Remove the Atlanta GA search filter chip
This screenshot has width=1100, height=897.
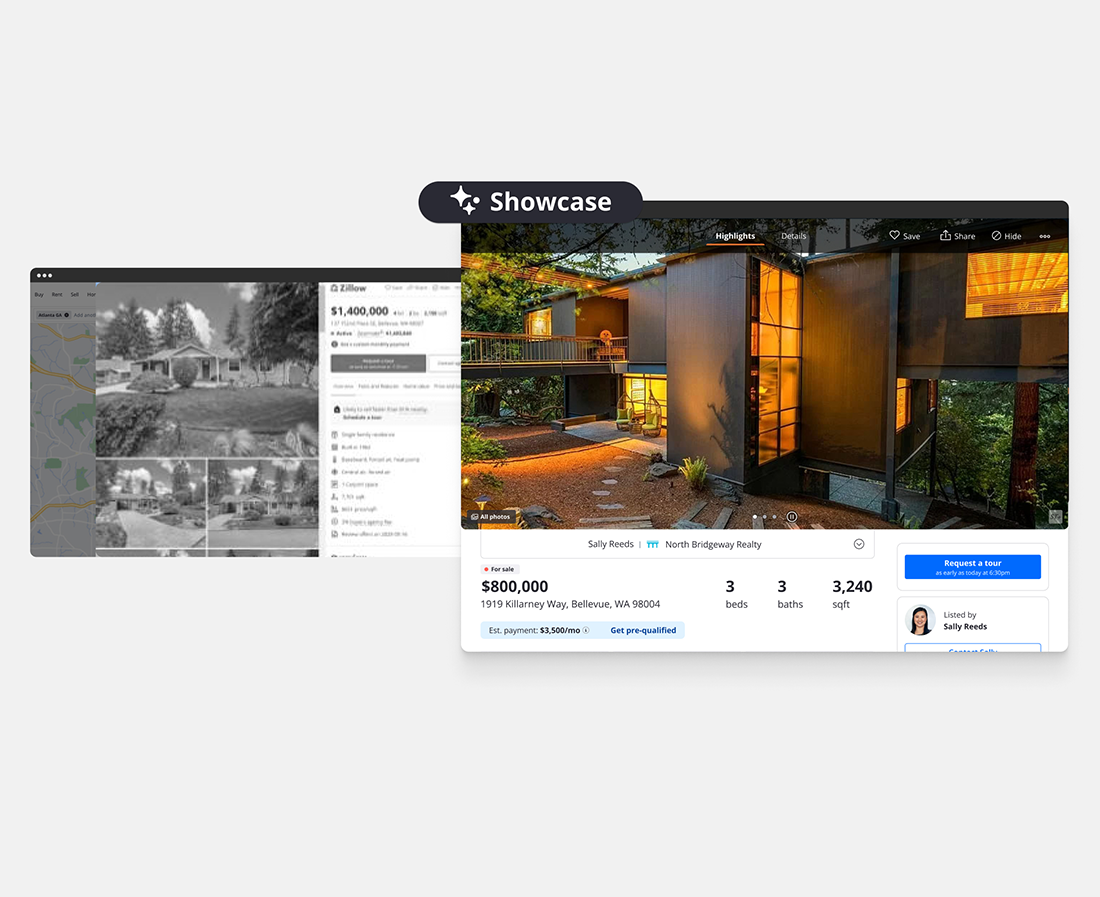click(67, 315)
